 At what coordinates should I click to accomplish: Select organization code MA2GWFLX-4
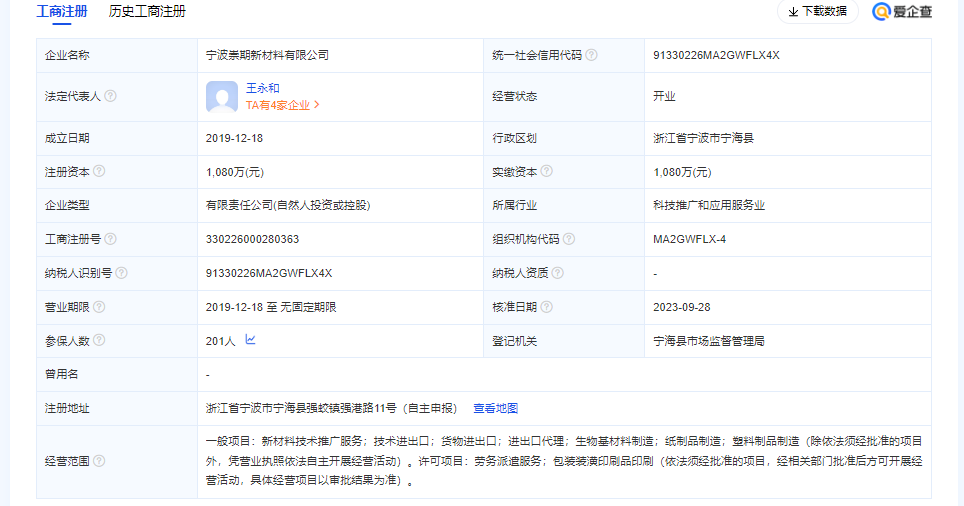[689, 239]
